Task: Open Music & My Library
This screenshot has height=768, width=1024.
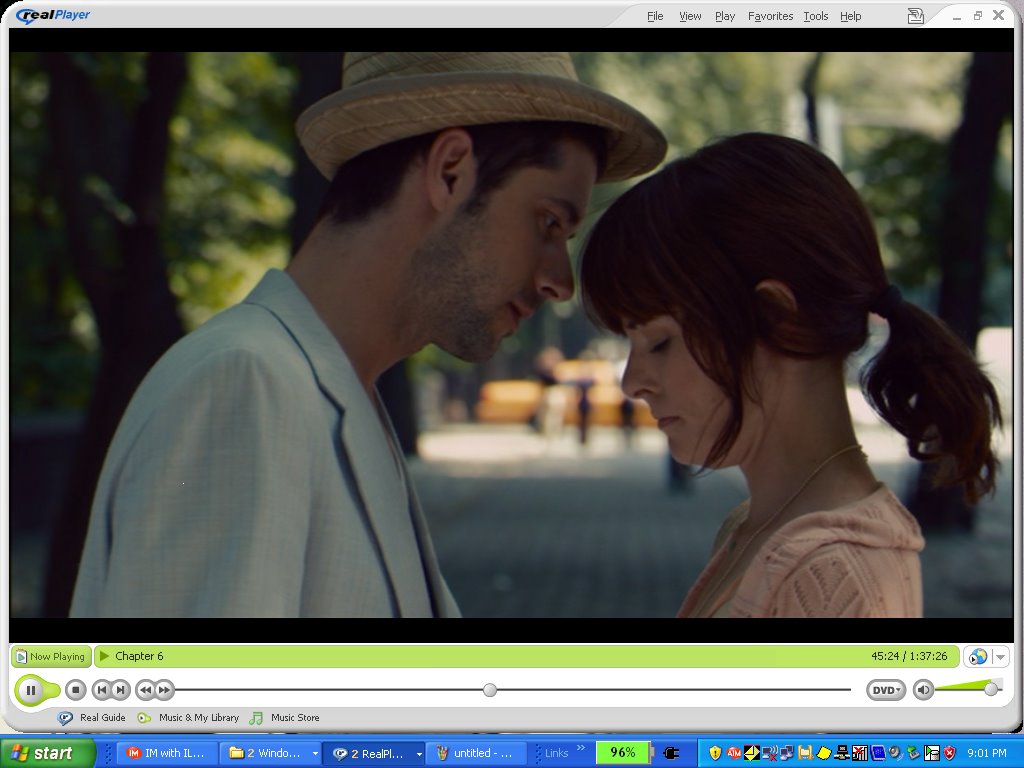Action: 199,718
